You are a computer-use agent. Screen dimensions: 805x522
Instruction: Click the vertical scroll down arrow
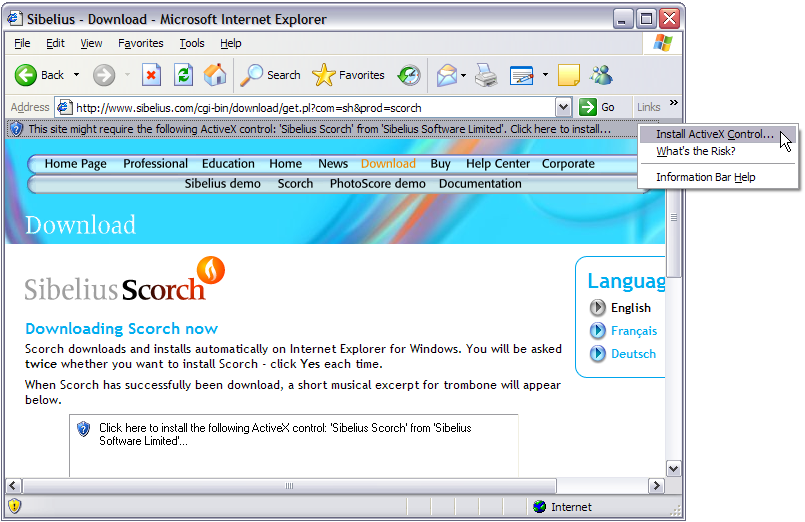coord(673,468)
